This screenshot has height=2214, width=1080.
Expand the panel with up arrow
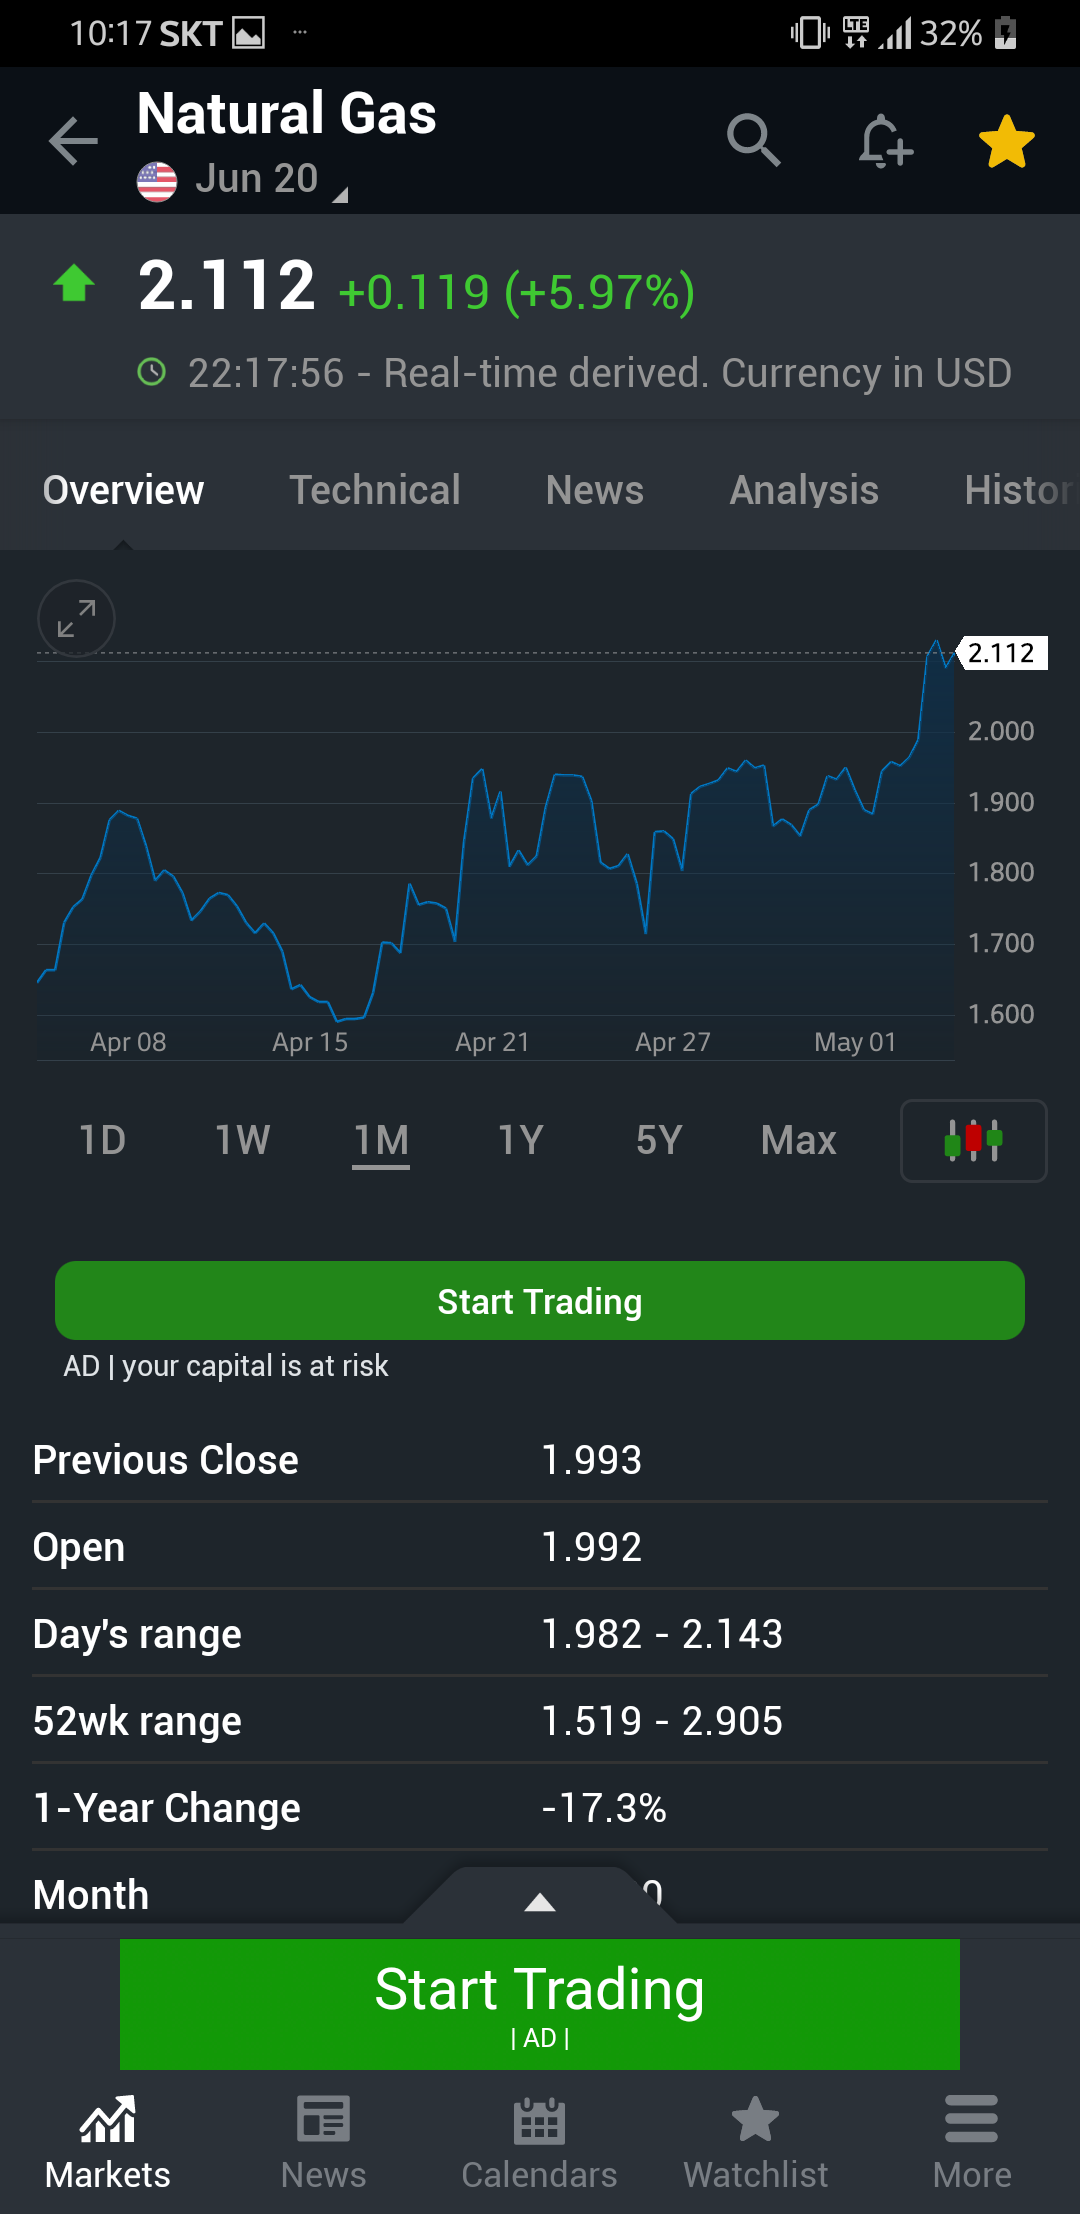pos(540,1900)
